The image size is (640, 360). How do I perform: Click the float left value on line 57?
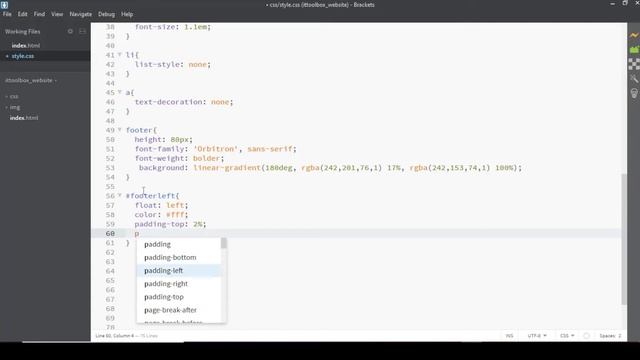pos(175,205)
